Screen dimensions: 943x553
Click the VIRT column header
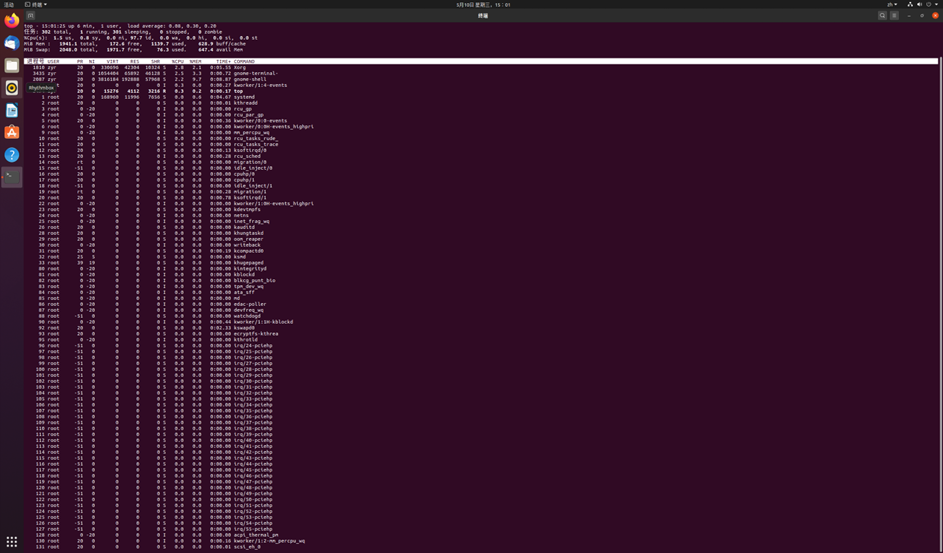112,61
